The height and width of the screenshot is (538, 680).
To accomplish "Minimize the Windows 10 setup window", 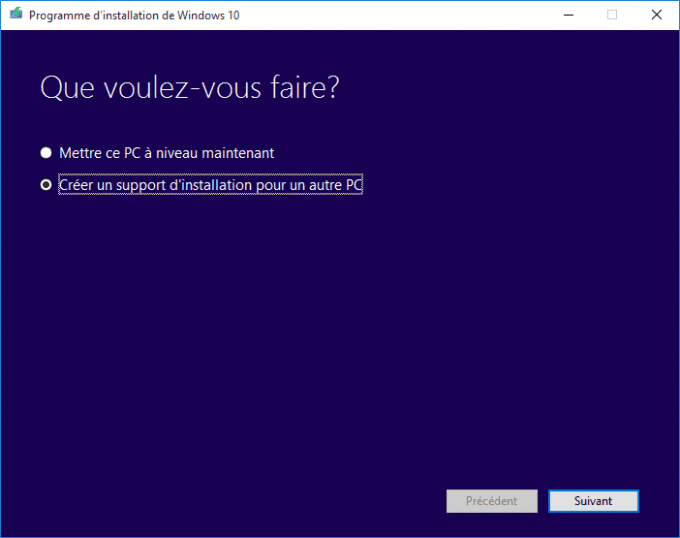I will [569, 15].
